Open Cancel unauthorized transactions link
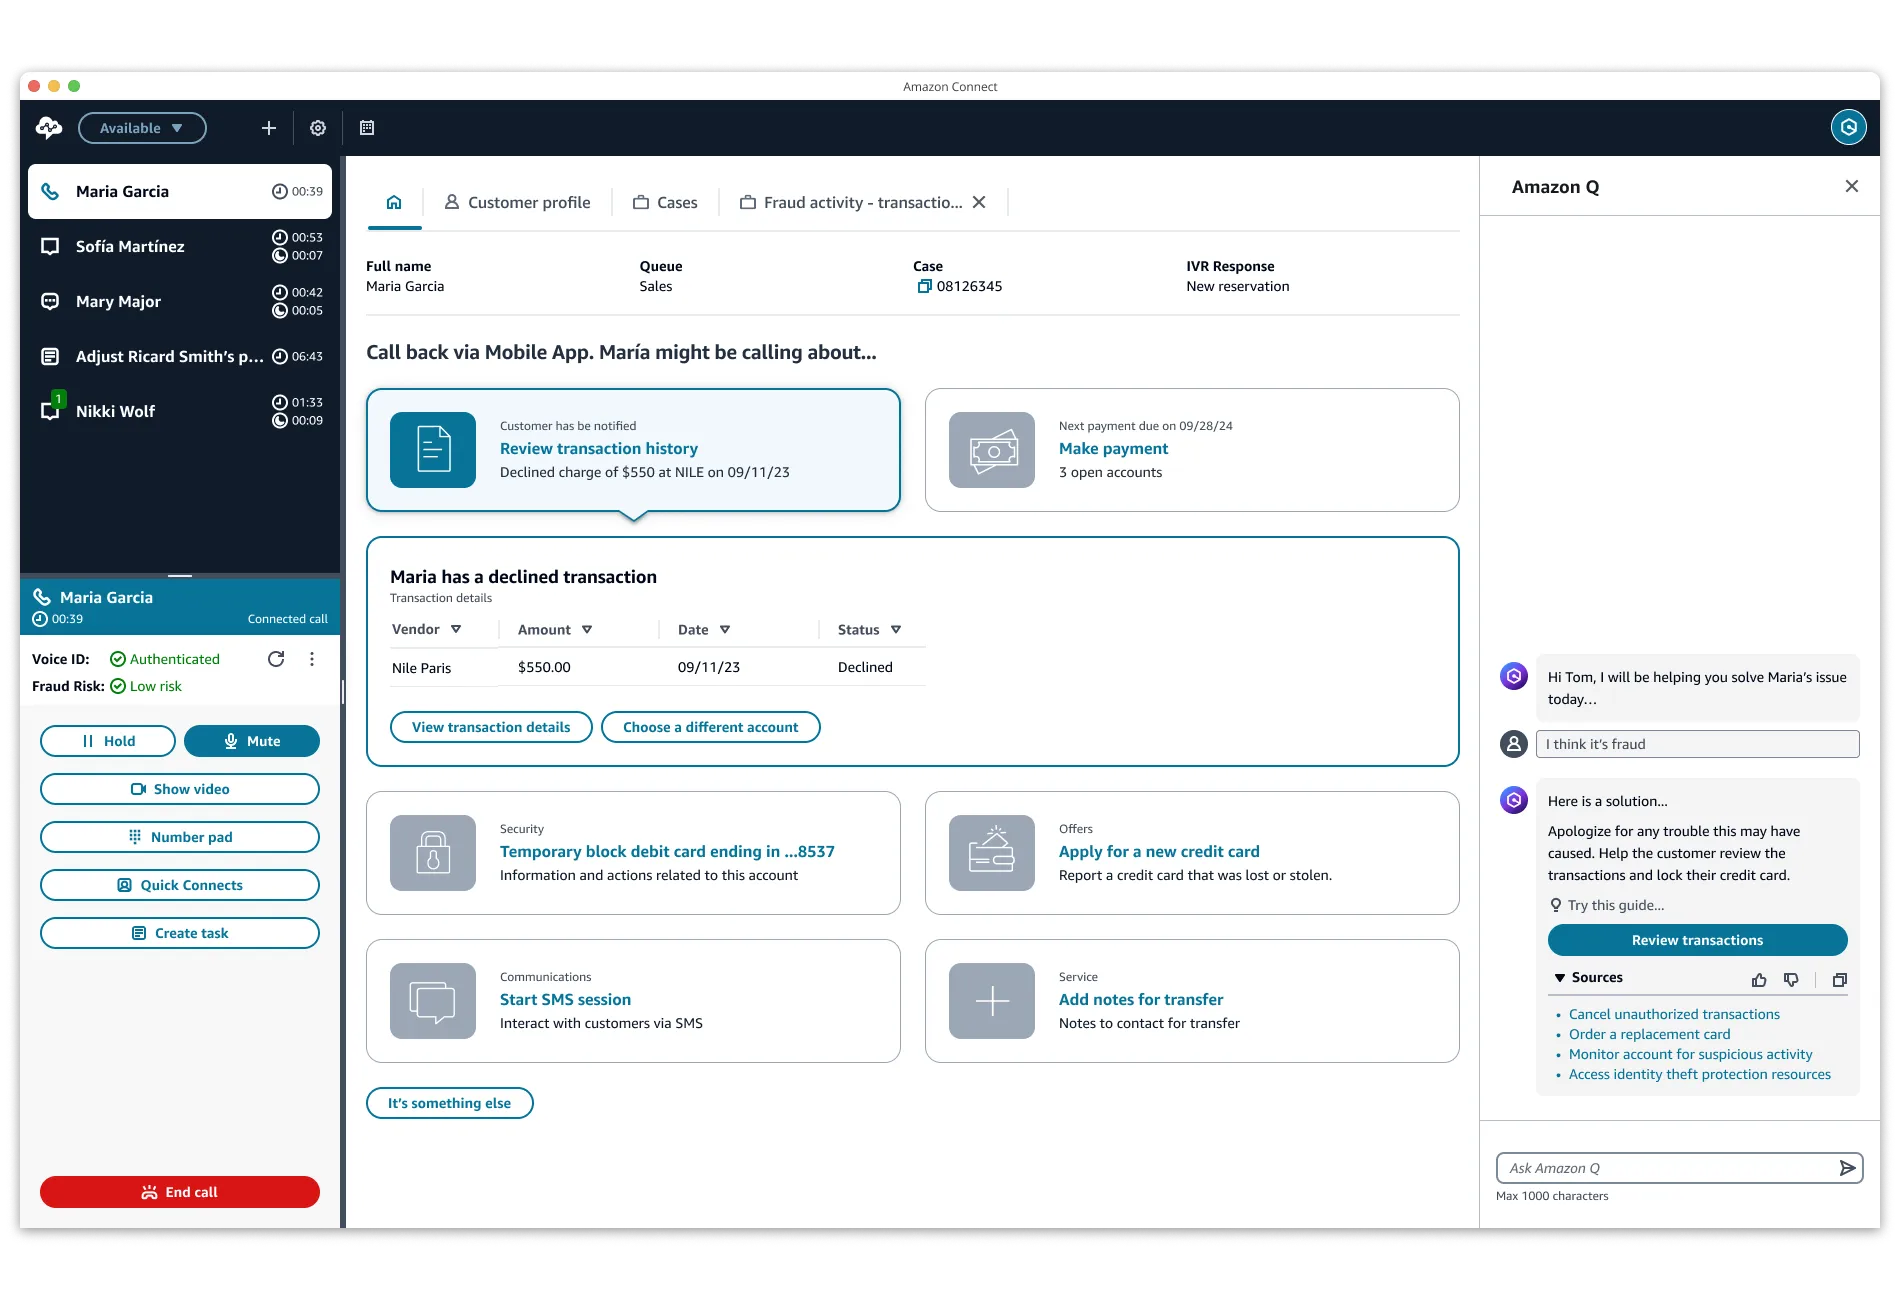Viewport: 1900px width, 1300px height. pos(1674,1014)
